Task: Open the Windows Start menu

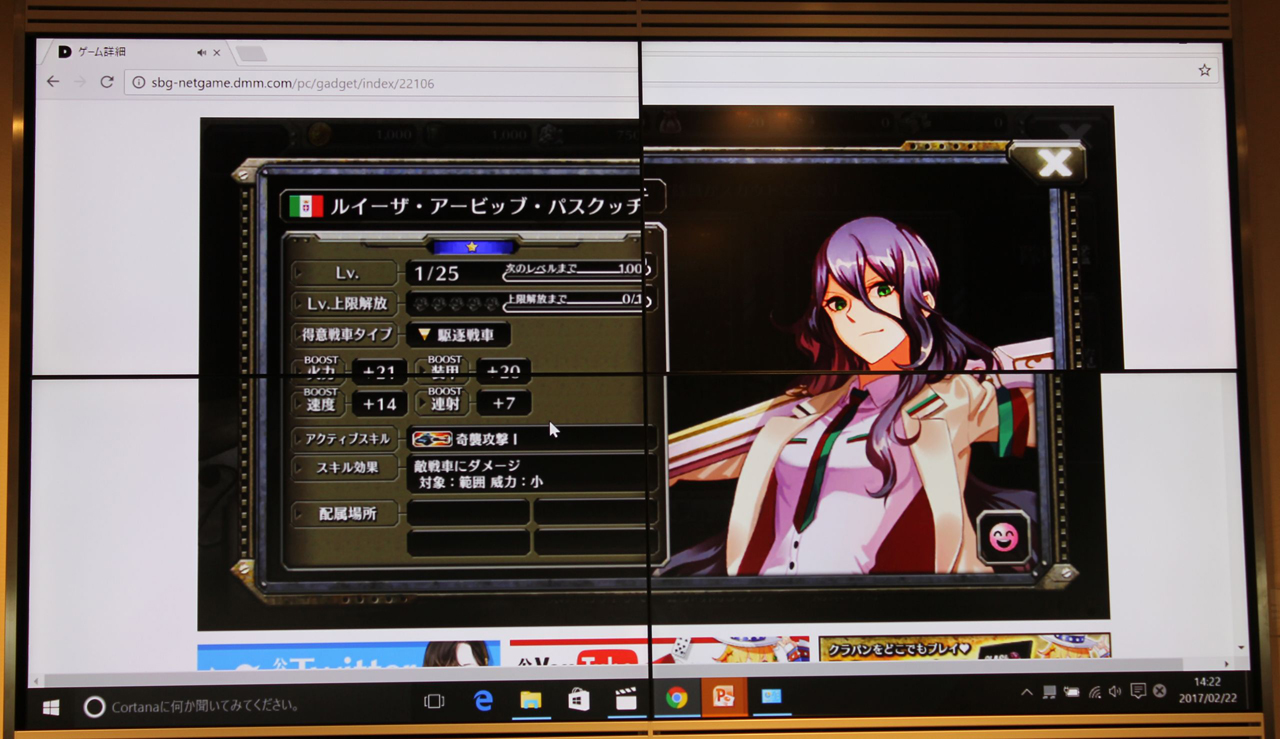Action: pos(50,707)
